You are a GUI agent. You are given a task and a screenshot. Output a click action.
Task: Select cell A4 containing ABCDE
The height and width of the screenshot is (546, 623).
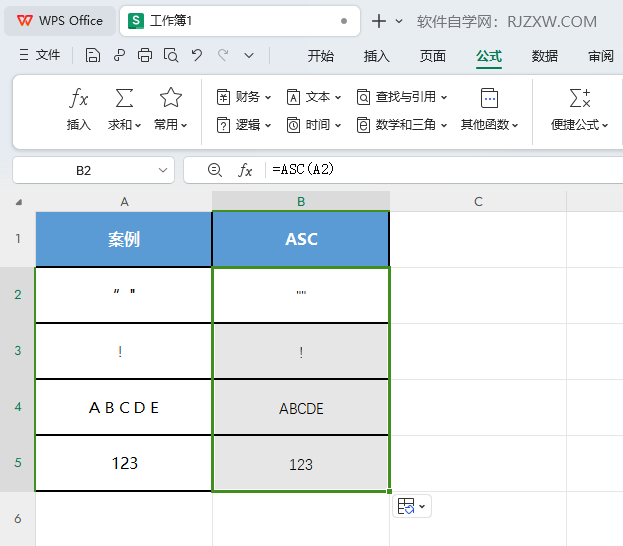pos(124,407)
